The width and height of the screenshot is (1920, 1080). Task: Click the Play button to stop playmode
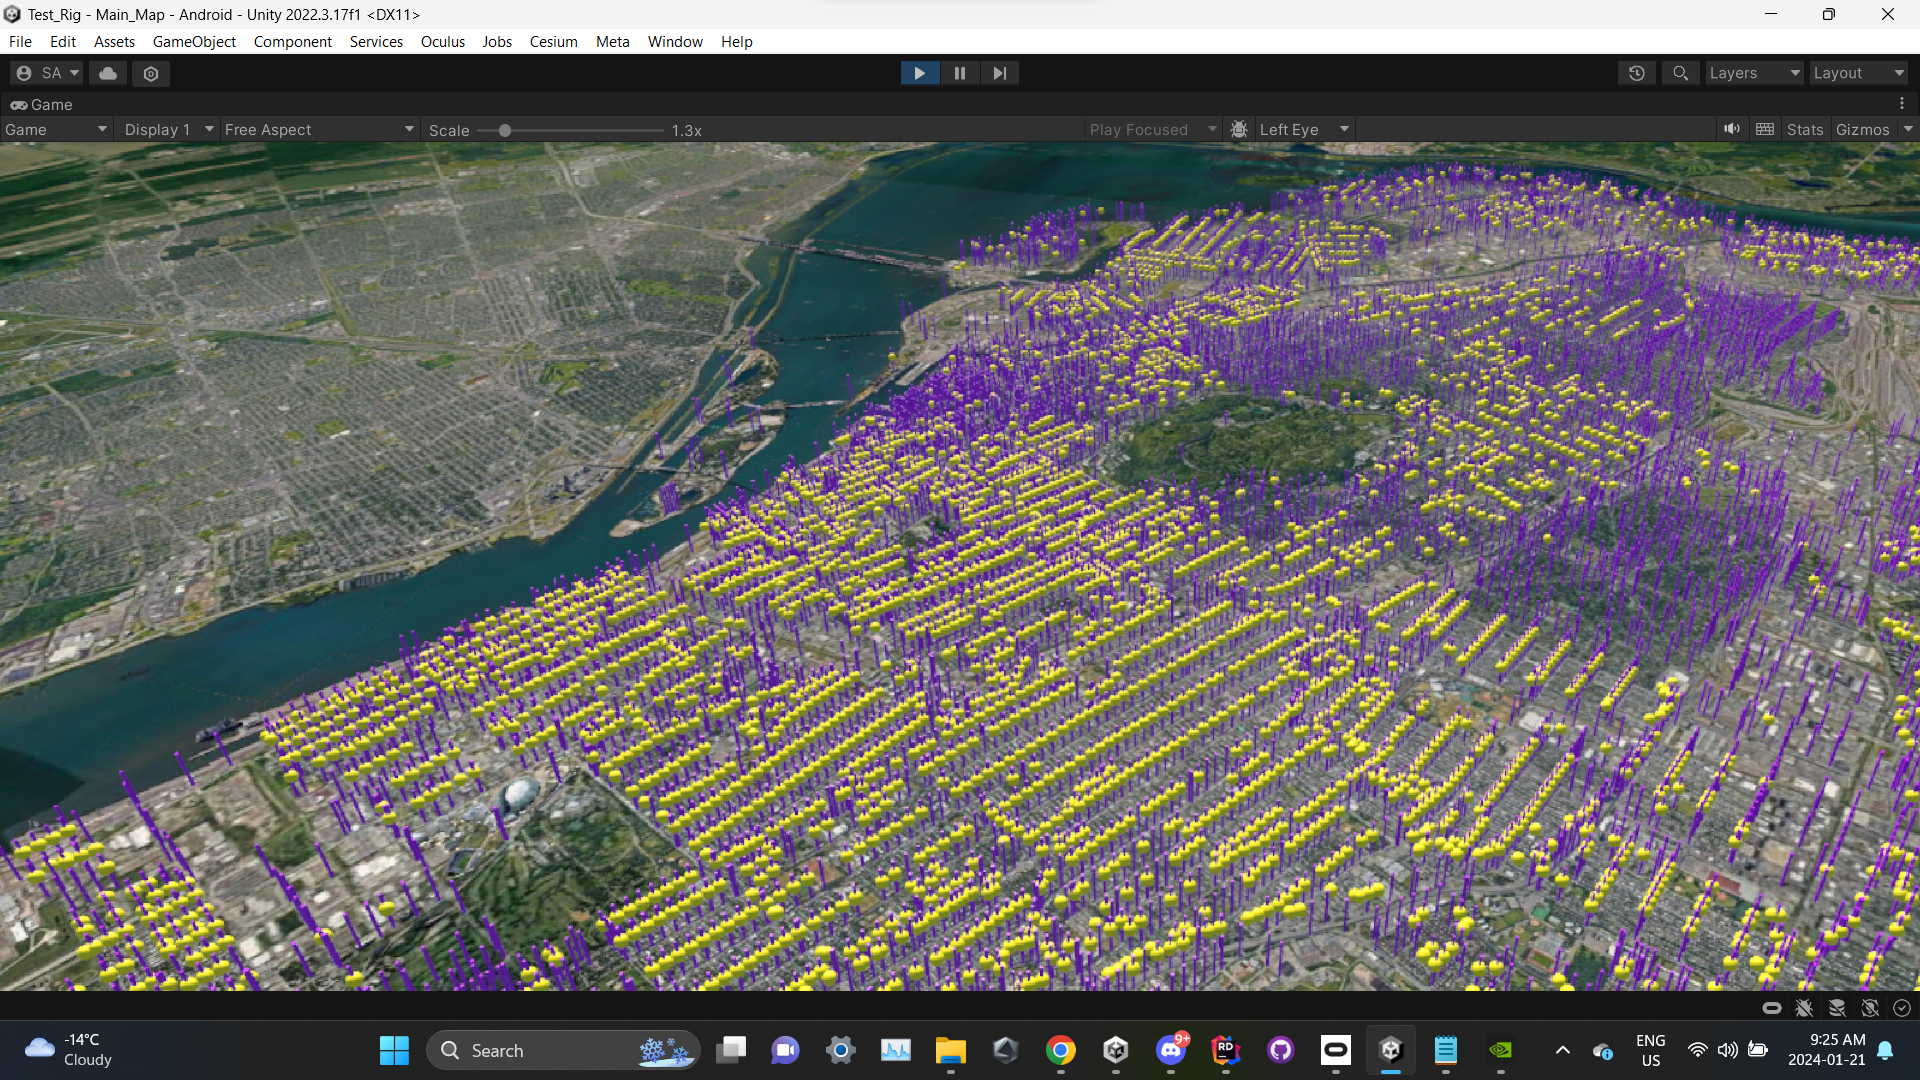tap(919, 73)
